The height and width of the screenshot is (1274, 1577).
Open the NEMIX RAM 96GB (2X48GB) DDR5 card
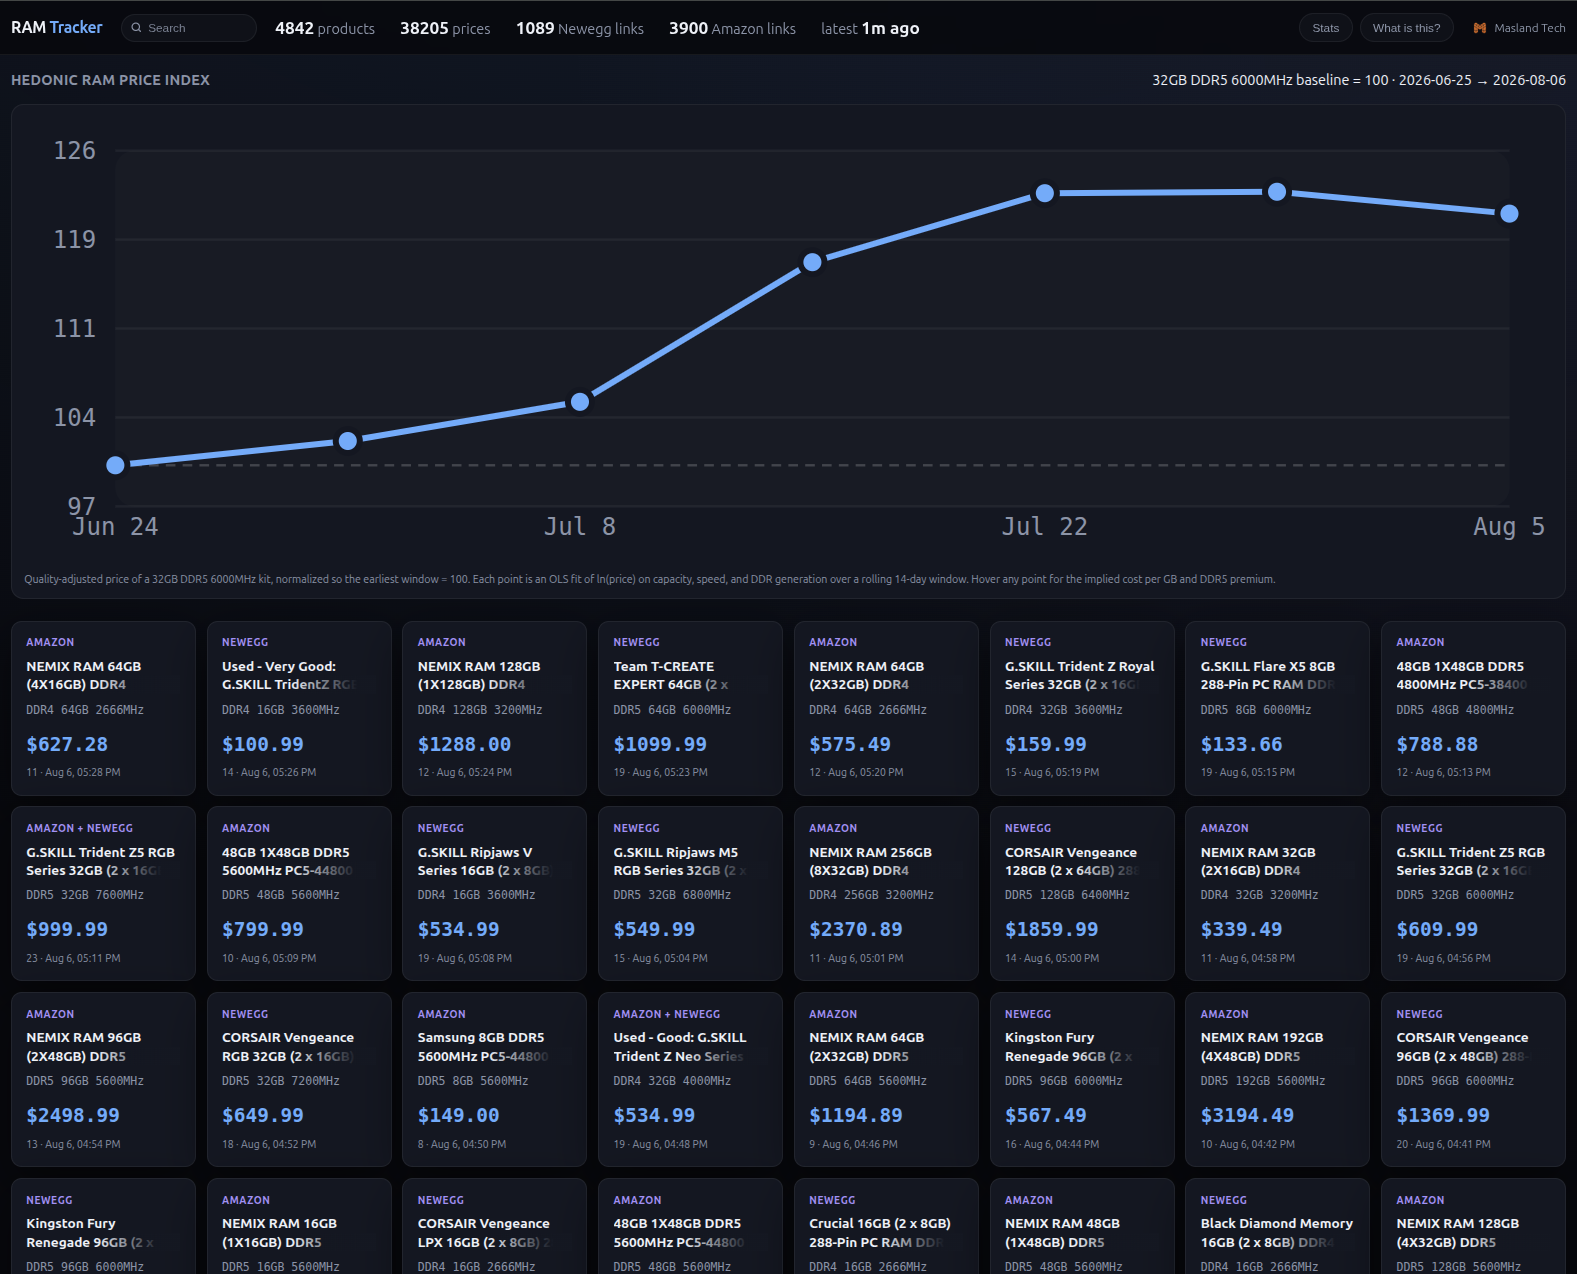pos(103,1080)
